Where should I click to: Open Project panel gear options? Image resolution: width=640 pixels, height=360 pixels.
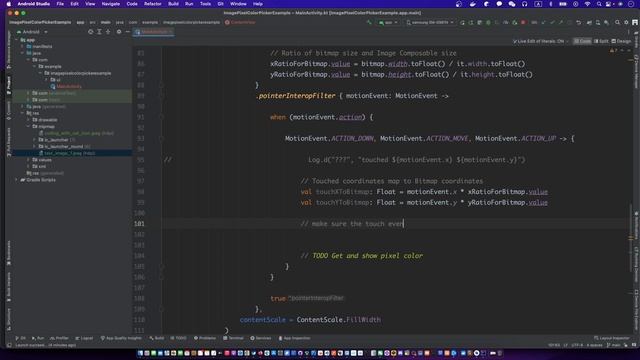click(119, 32)
